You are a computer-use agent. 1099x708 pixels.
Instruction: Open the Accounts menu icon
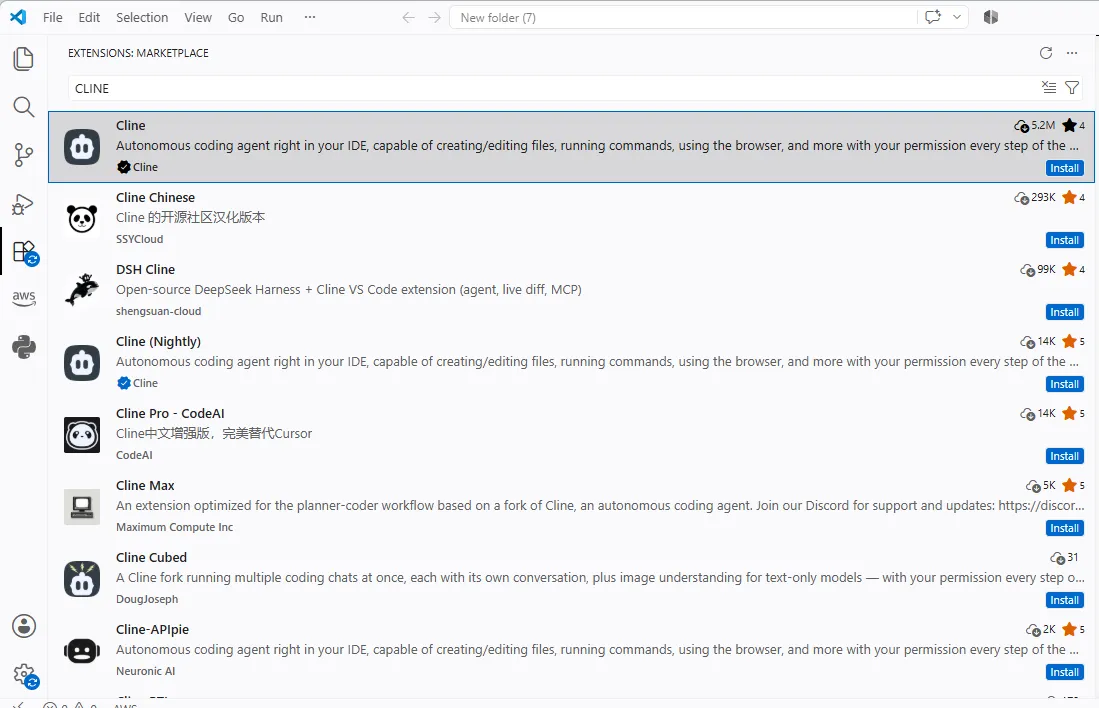point(24,626)
